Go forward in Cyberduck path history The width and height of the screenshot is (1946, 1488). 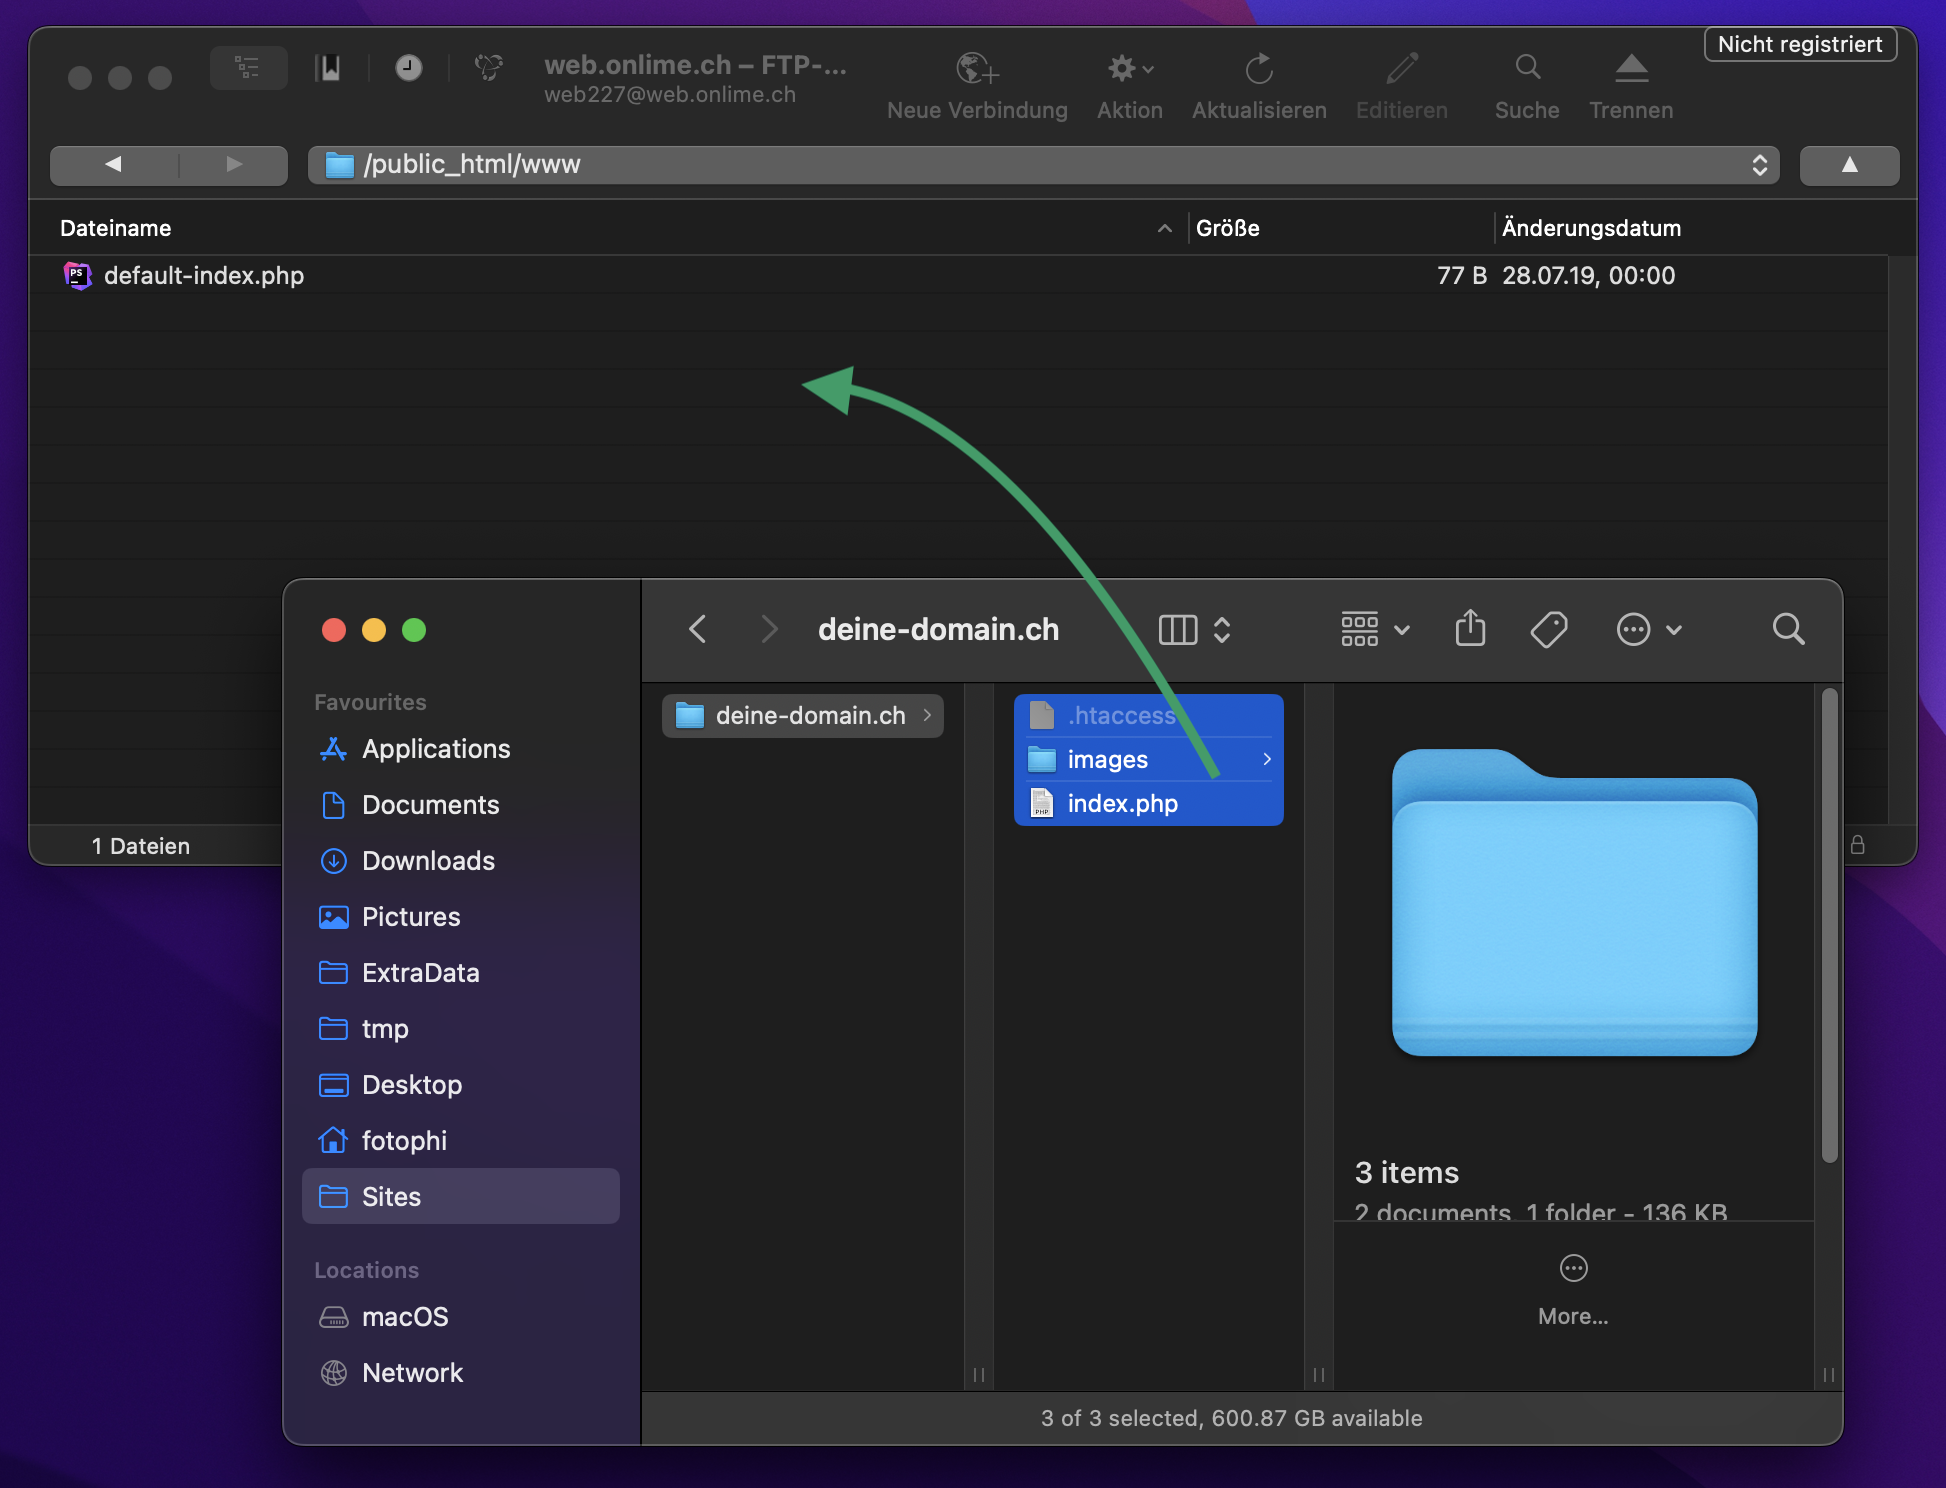(234, 164)
